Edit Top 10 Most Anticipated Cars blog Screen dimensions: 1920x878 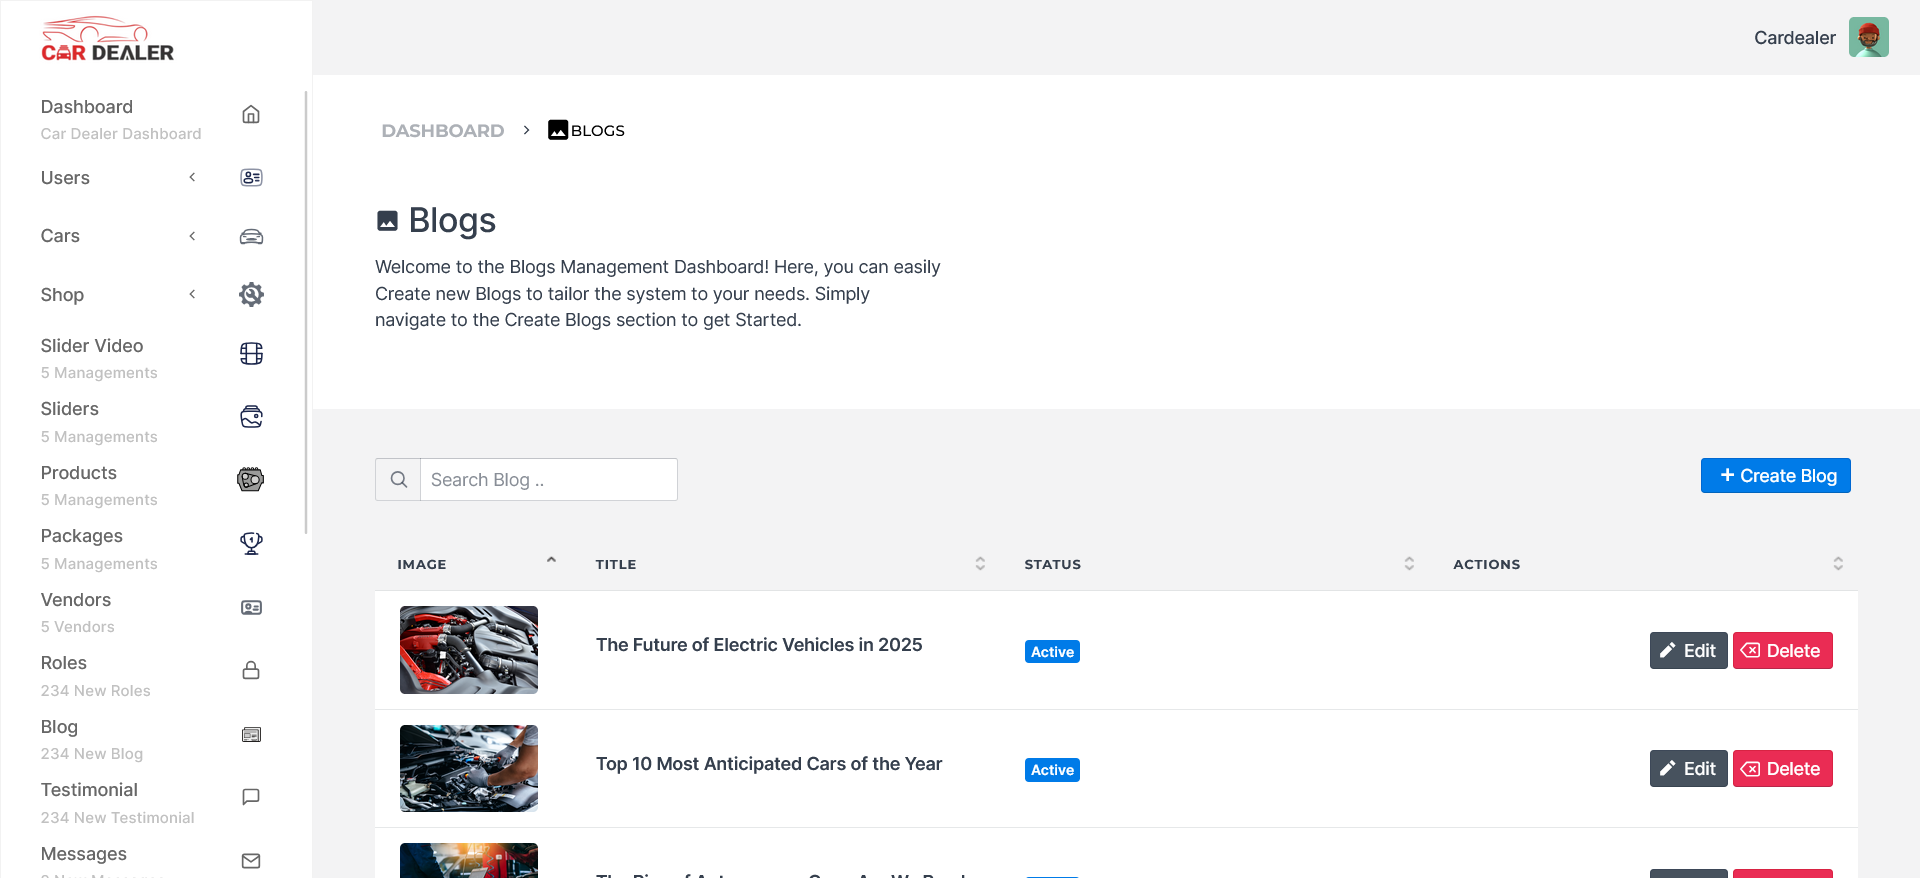point(1688,769)
